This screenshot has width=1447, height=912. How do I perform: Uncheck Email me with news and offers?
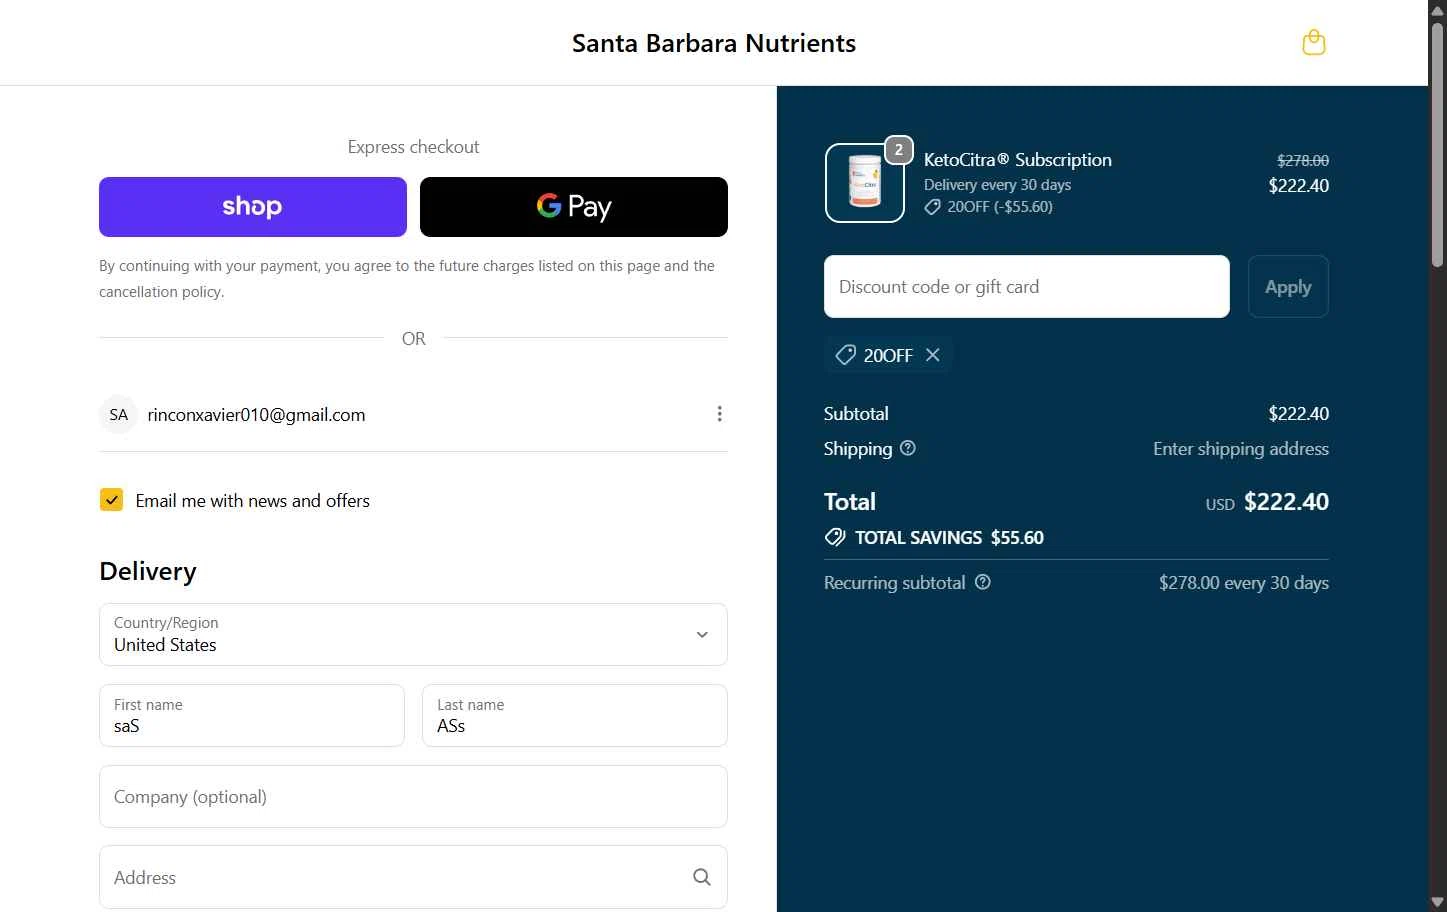coord(111,500)
